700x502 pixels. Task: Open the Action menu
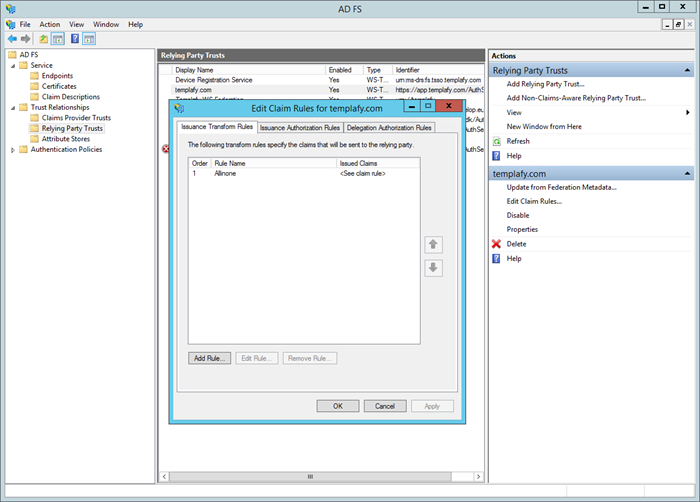[50, 24]
